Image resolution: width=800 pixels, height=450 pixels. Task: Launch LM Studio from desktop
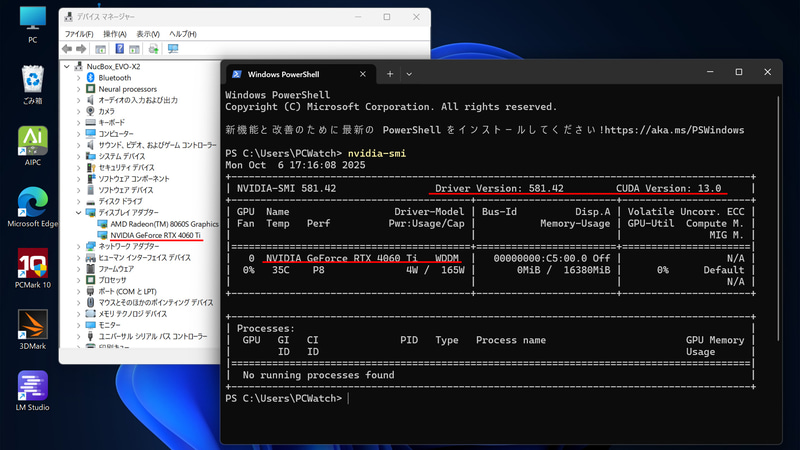(x=33, y=391)
